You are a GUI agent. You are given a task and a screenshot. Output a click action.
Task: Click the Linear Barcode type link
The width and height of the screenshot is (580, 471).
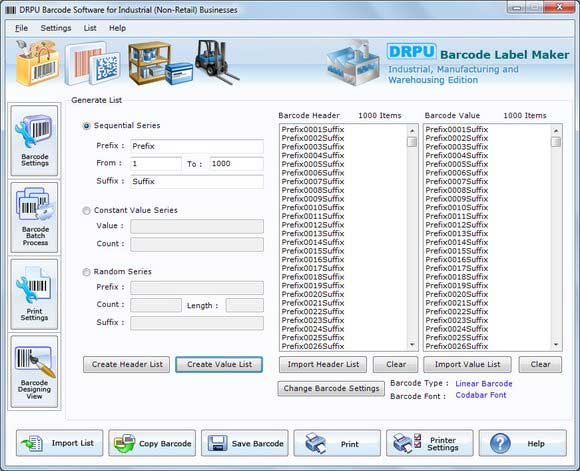[484, 384]
